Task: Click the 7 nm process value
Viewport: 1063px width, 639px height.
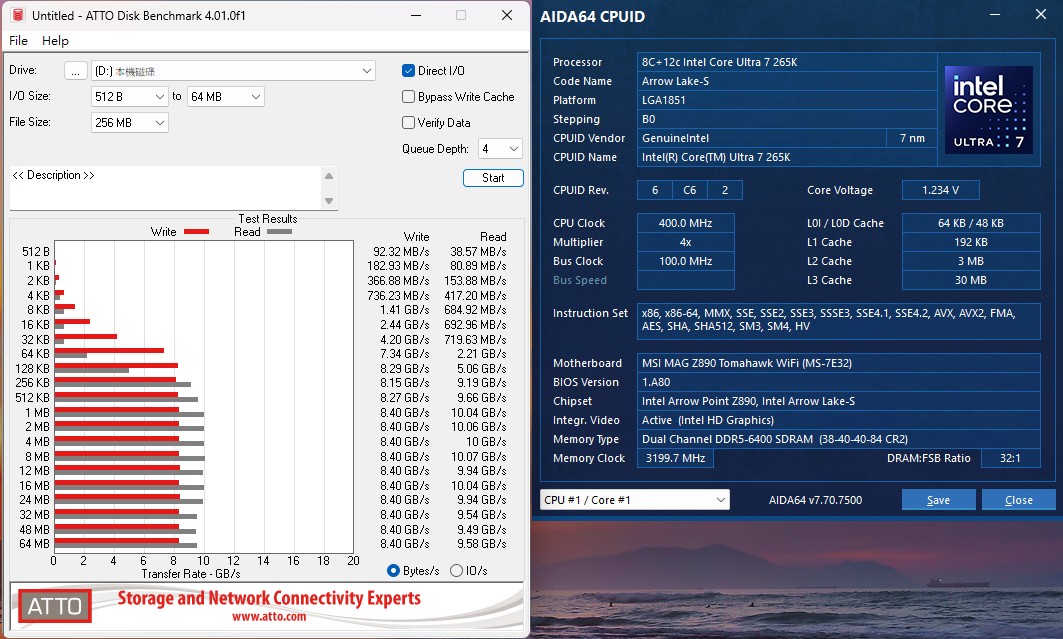Action: pos(912,138)
